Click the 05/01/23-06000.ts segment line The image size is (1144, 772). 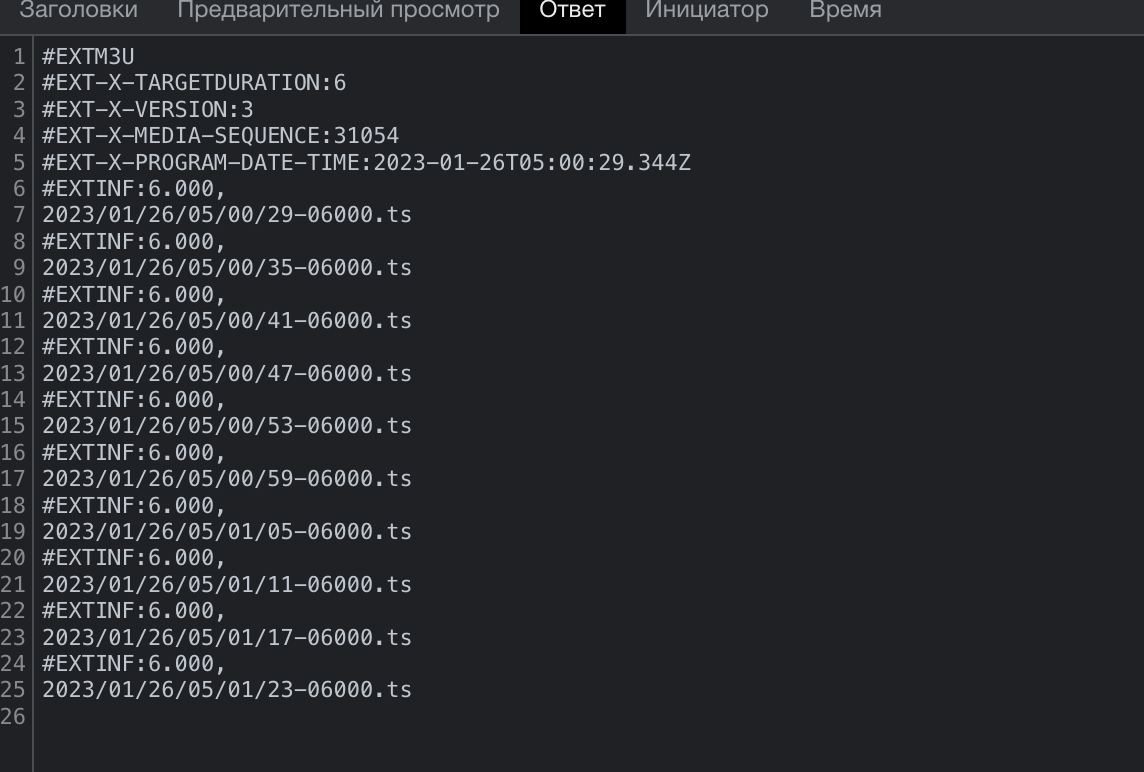[x=227, y=690]
